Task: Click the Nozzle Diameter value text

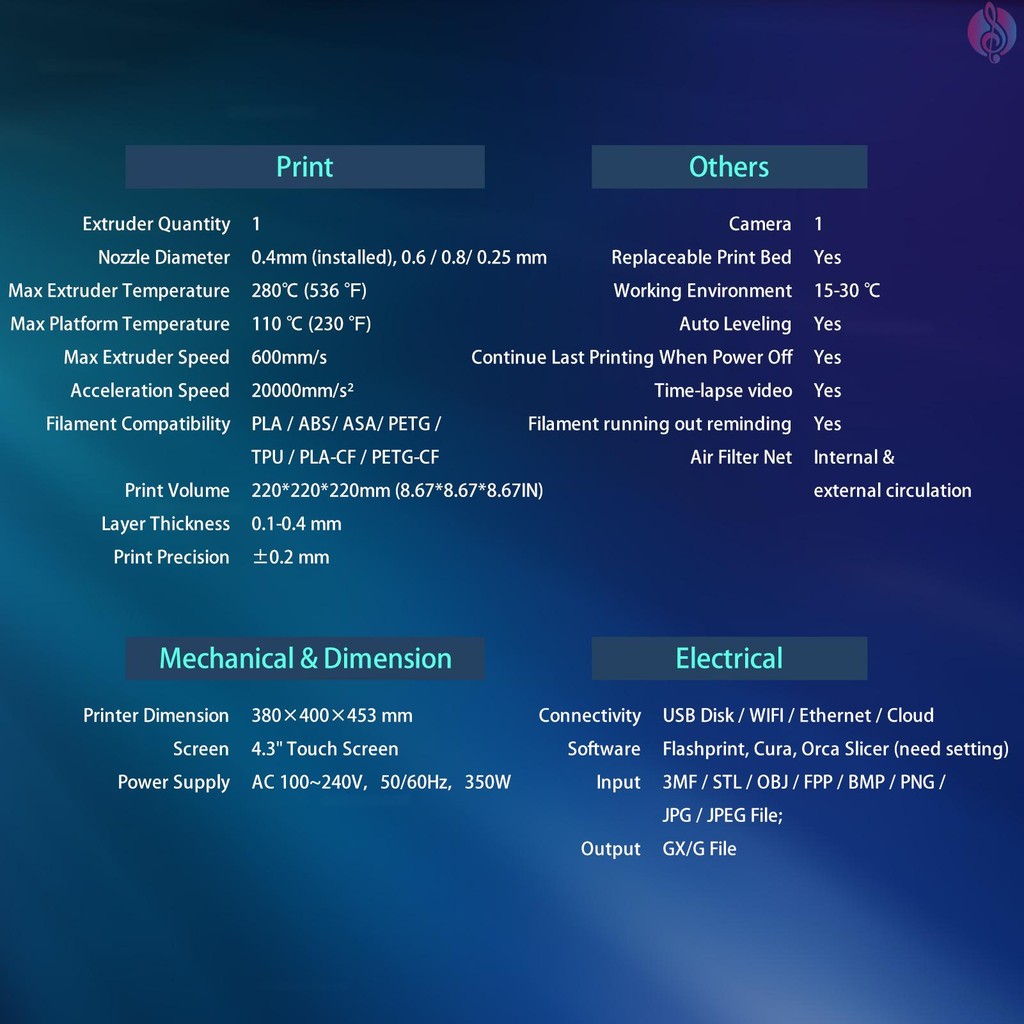Action: tap(399, 258)
